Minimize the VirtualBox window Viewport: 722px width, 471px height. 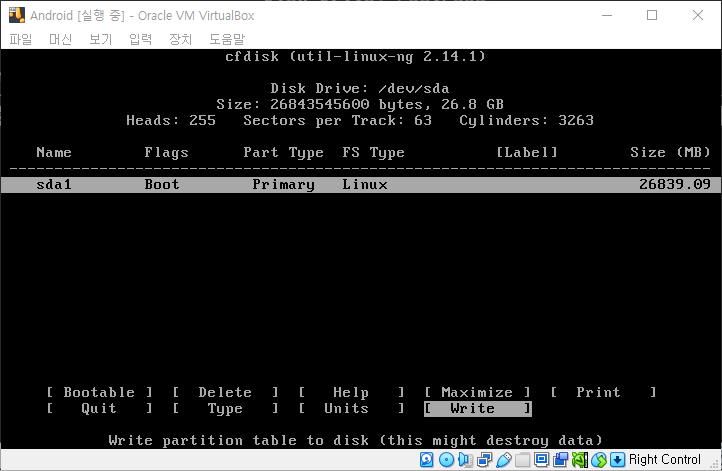click(x=607, y=15)
